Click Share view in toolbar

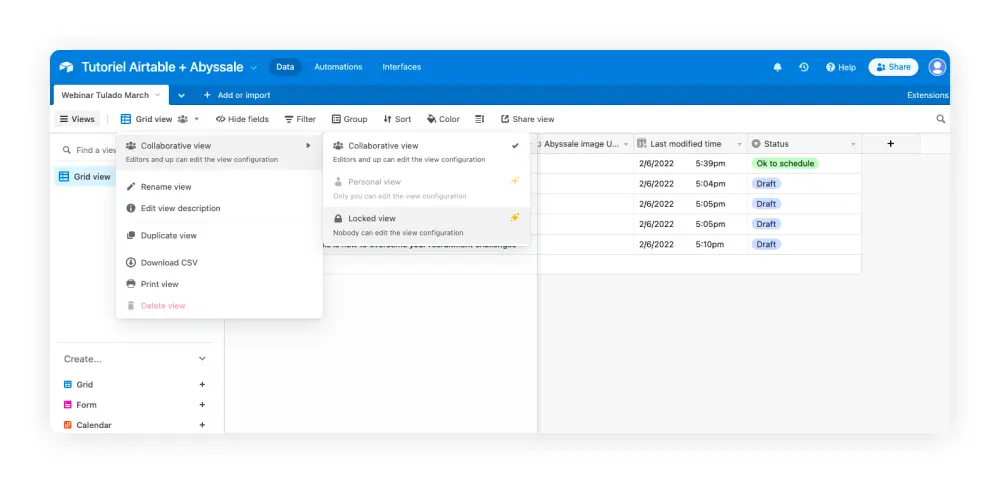point(527,119)
